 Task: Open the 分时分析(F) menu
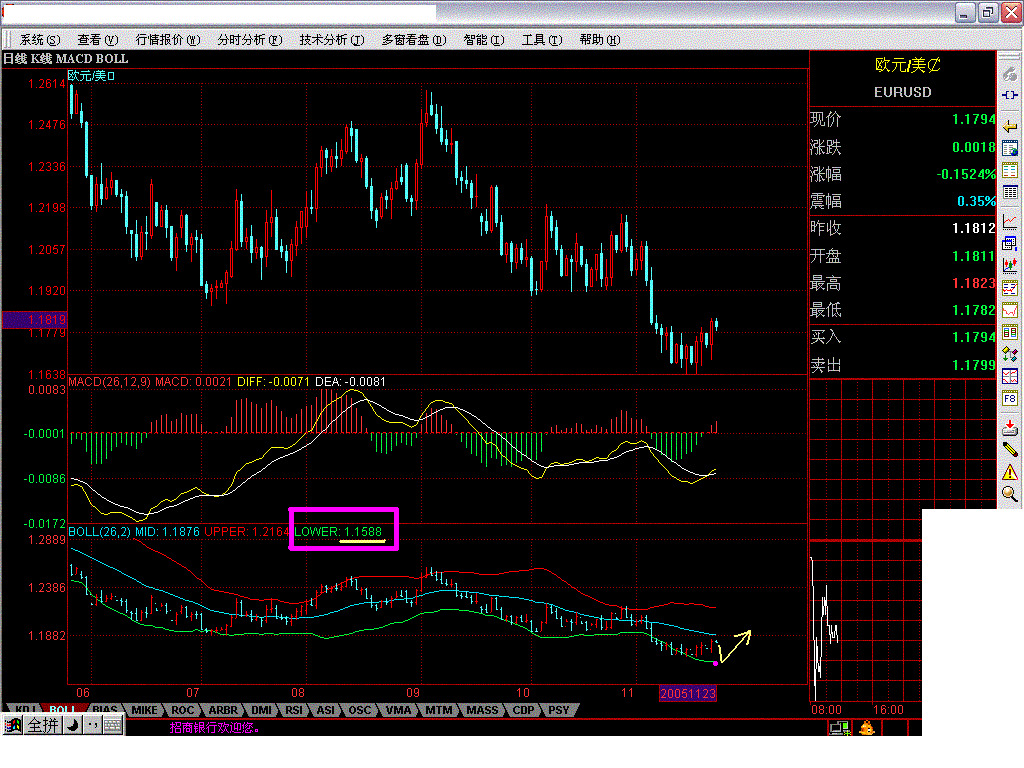(x=249, y=40)
